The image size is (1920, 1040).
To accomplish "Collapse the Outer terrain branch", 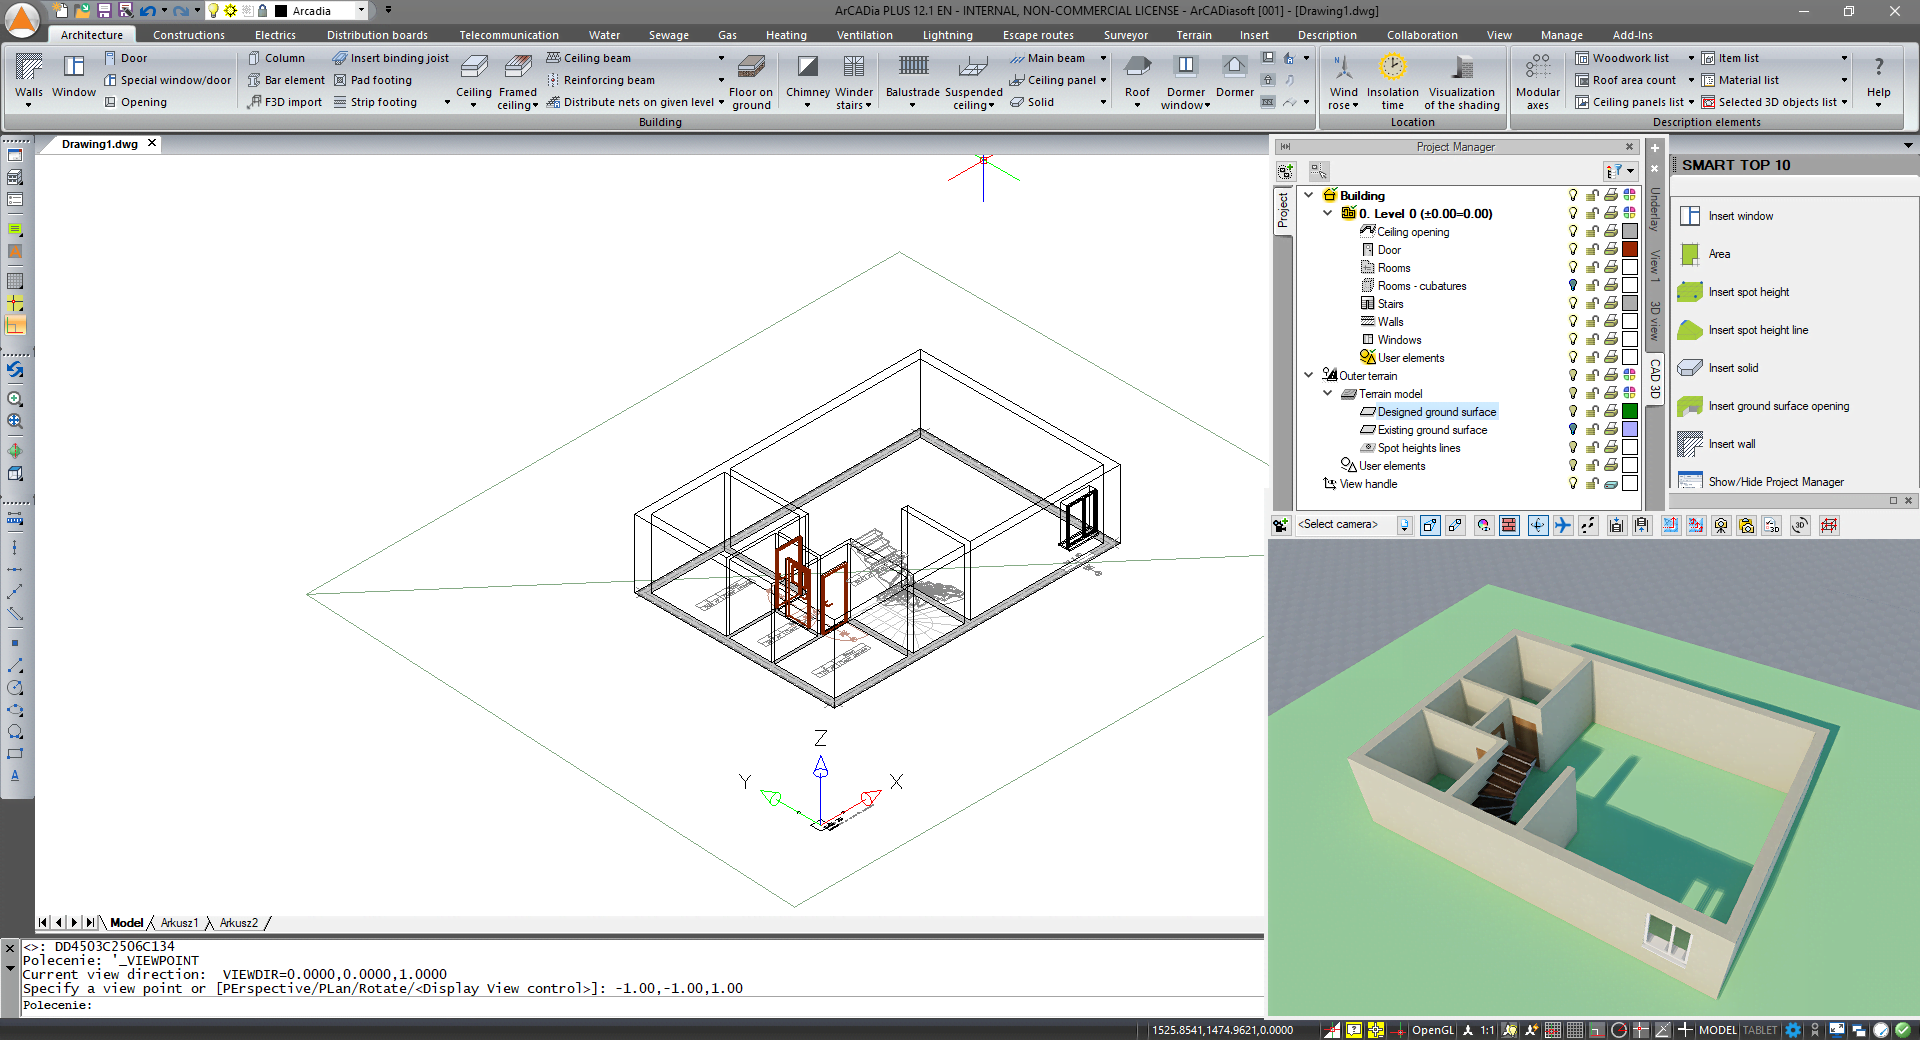I will (1309, 375).
